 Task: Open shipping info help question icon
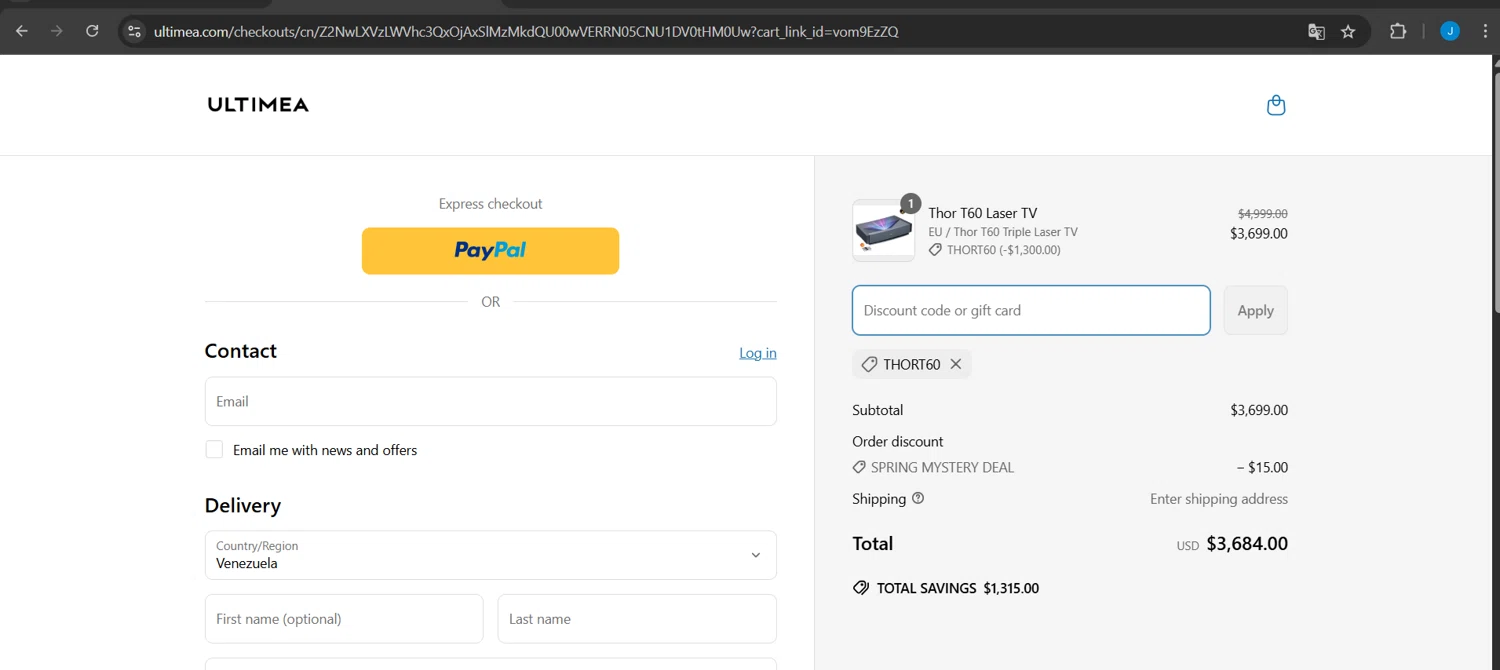coord(918,498)
